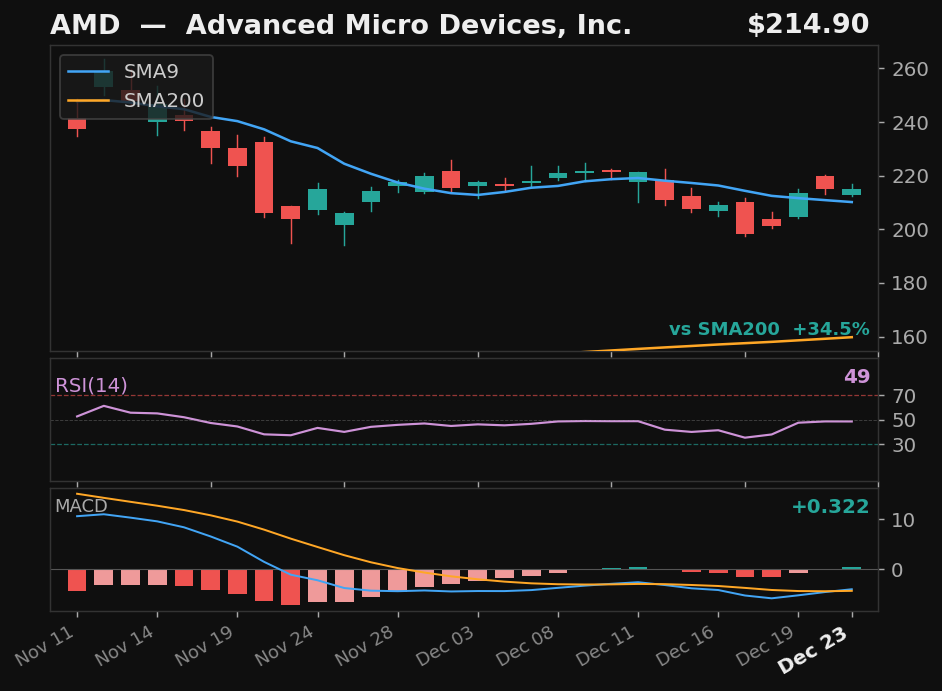Click the 180 price axis label

point(910,284)
